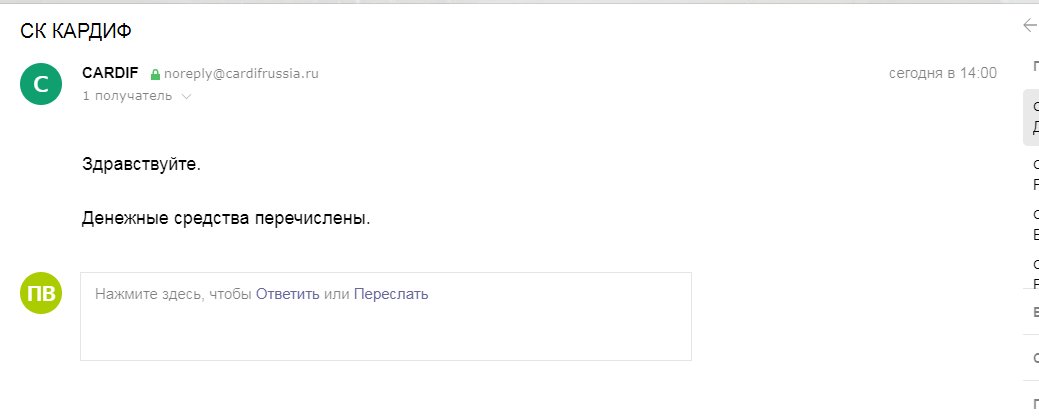Viewport: 1039px width, 420px height.
Task: Click the 'Здравствуйте.' greeting line
Action: 141,164
